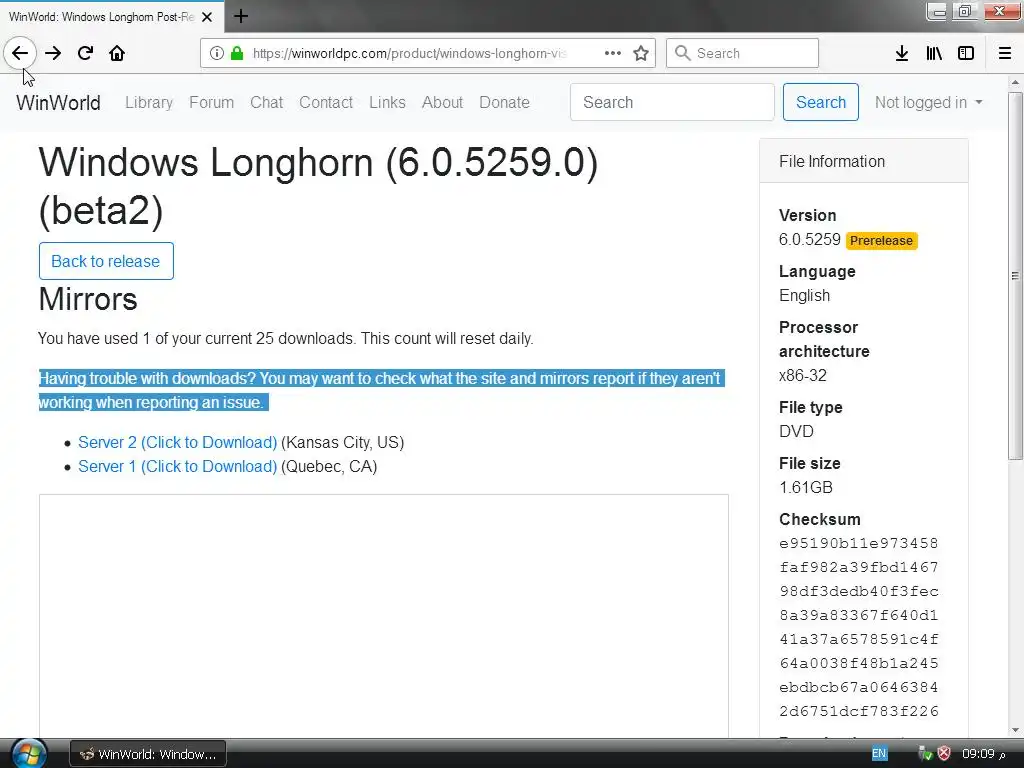
Task: Open page actions three-dot menu
Action: [x=613, y=53]
